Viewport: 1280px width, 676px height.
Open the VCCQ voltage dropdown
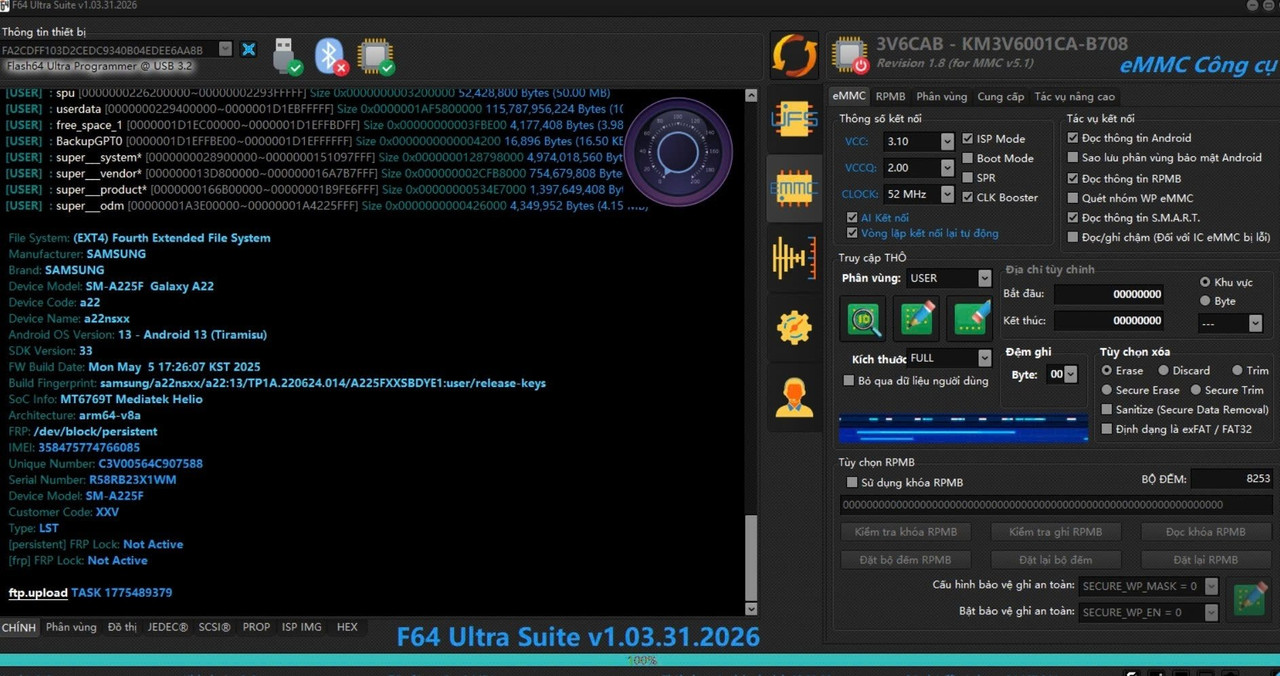point(947,168)
